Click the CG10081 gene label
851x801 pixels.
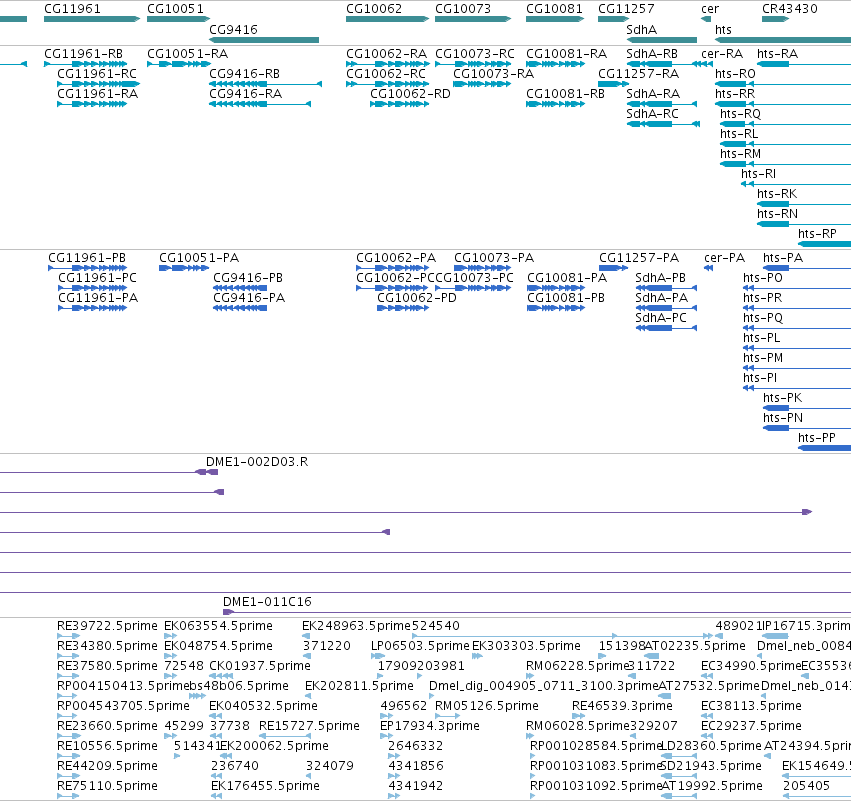pos(554,9)
